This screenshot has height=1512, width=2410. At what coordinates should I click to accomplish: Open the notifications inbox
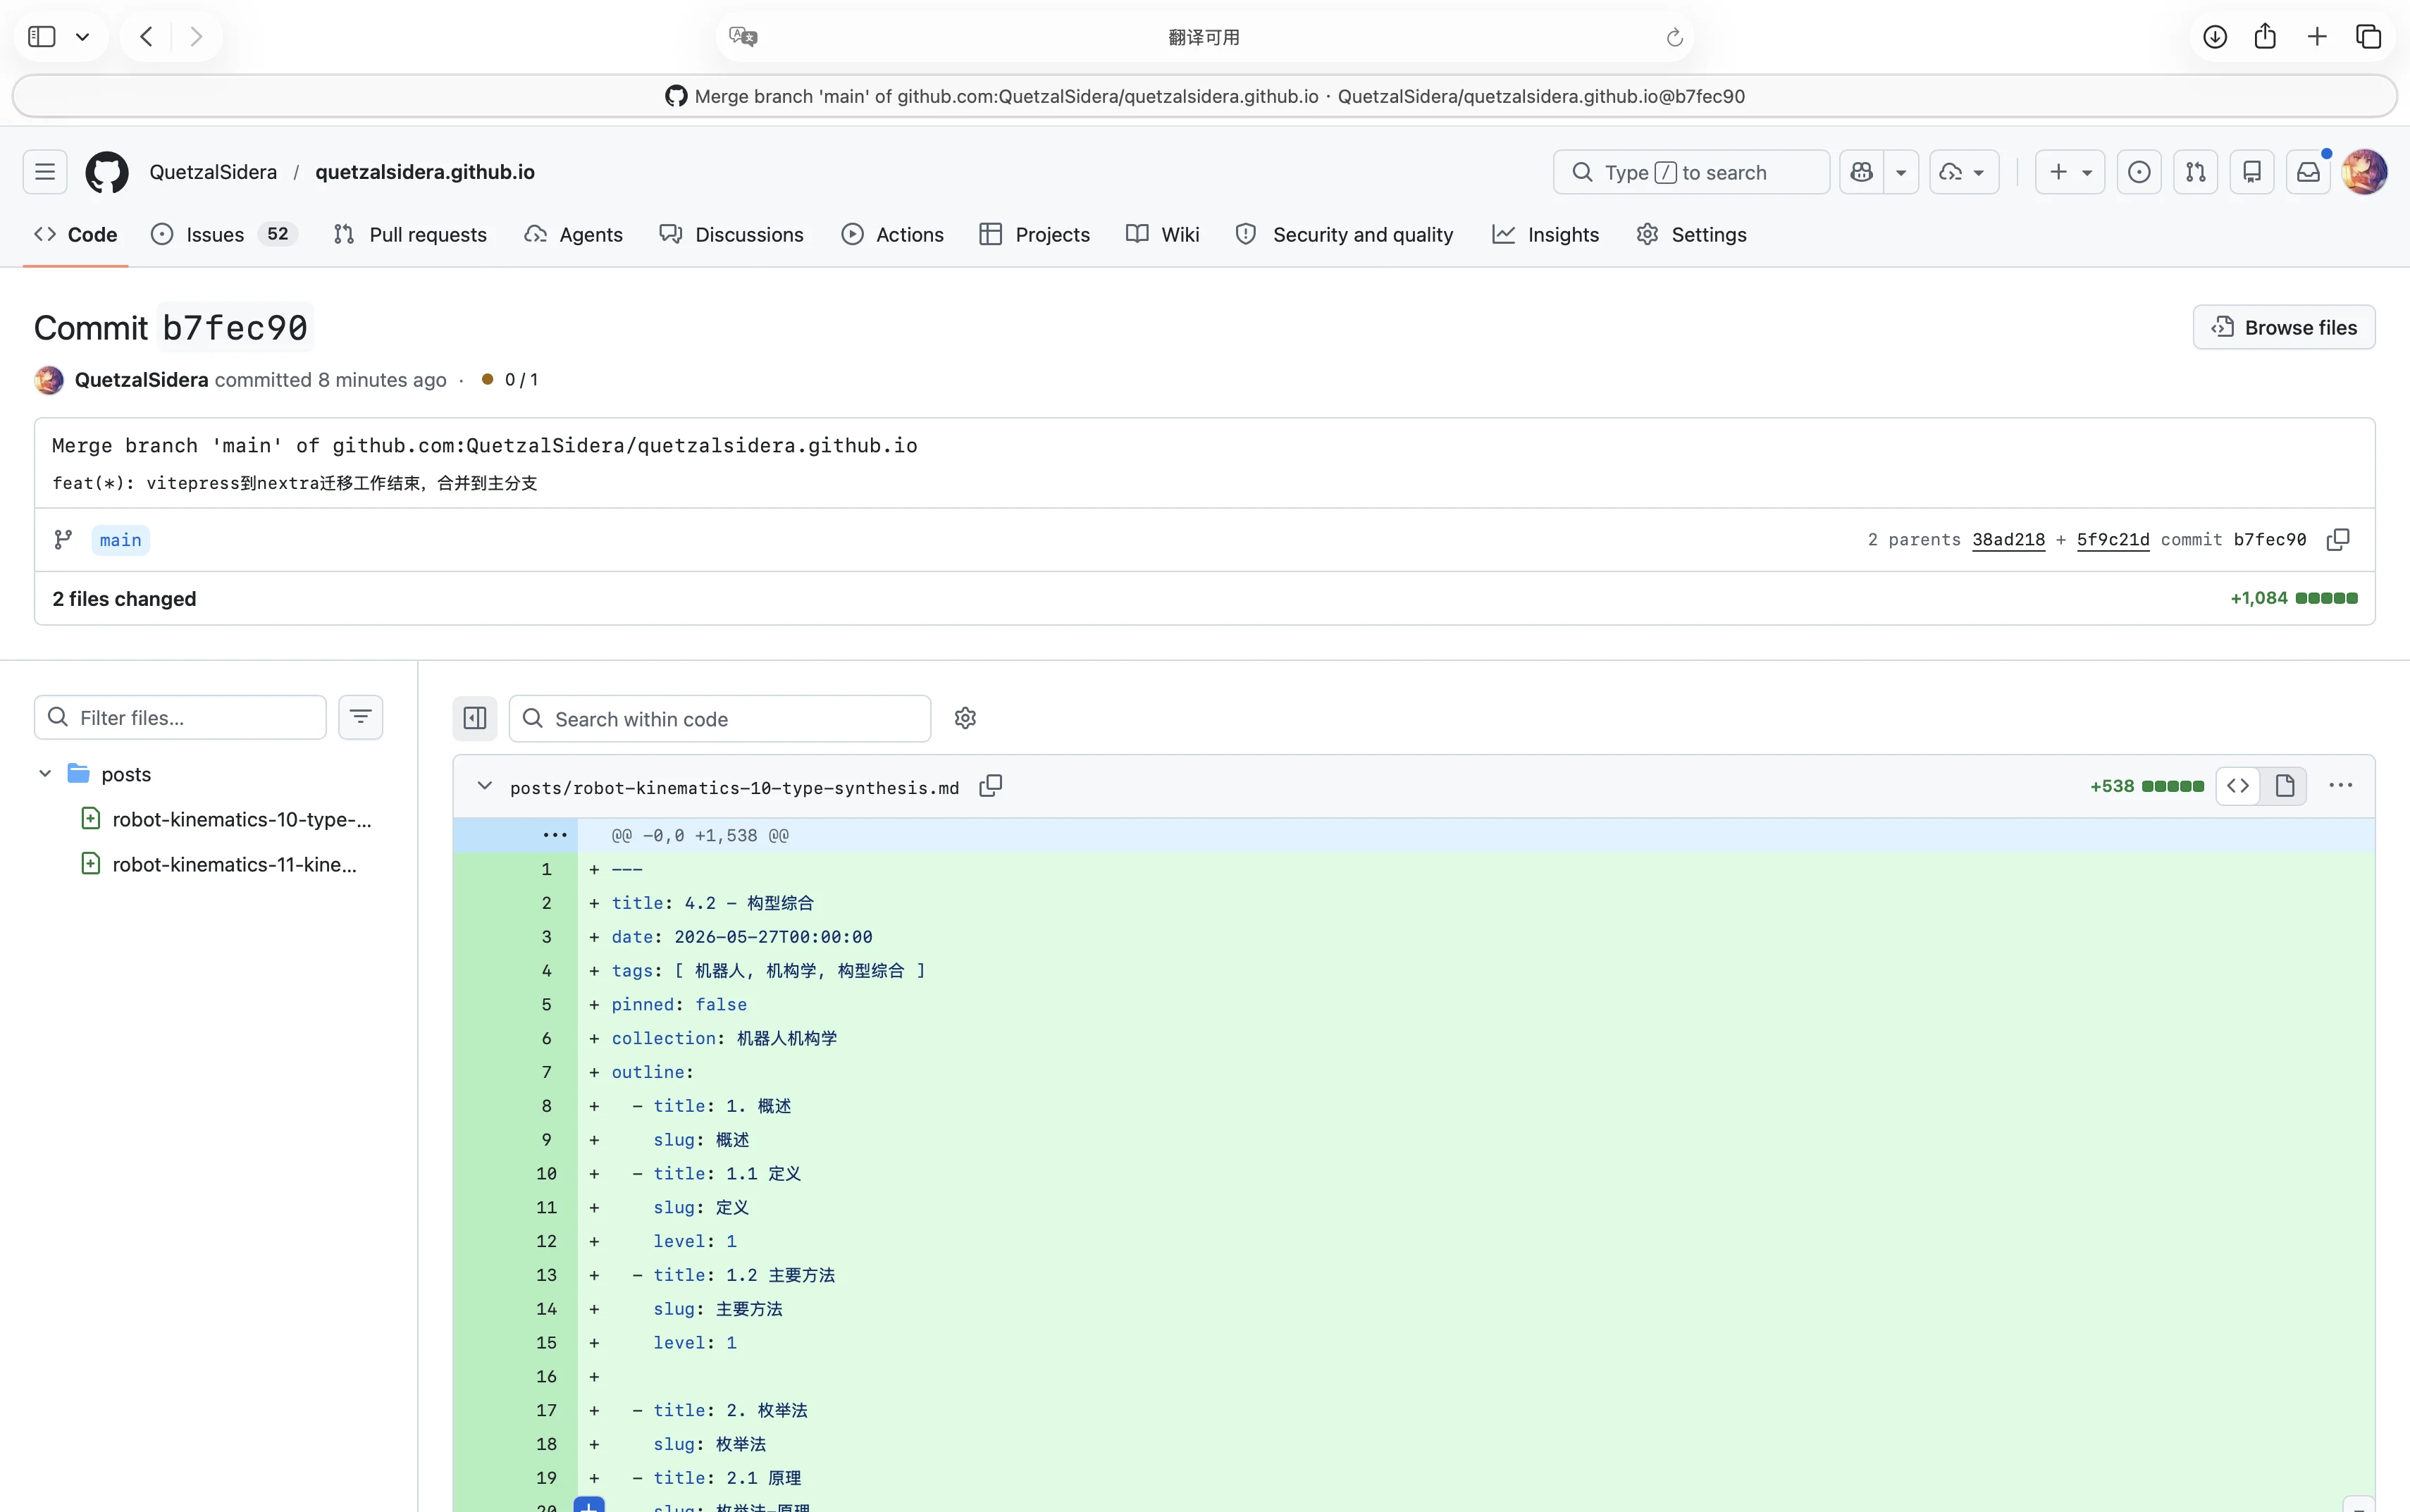[x=2307, y=172]
